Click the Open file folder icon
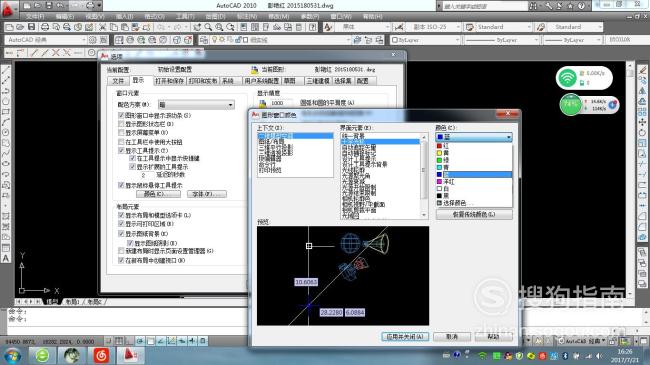Screen dimensions: 650x365 point(20,27)
